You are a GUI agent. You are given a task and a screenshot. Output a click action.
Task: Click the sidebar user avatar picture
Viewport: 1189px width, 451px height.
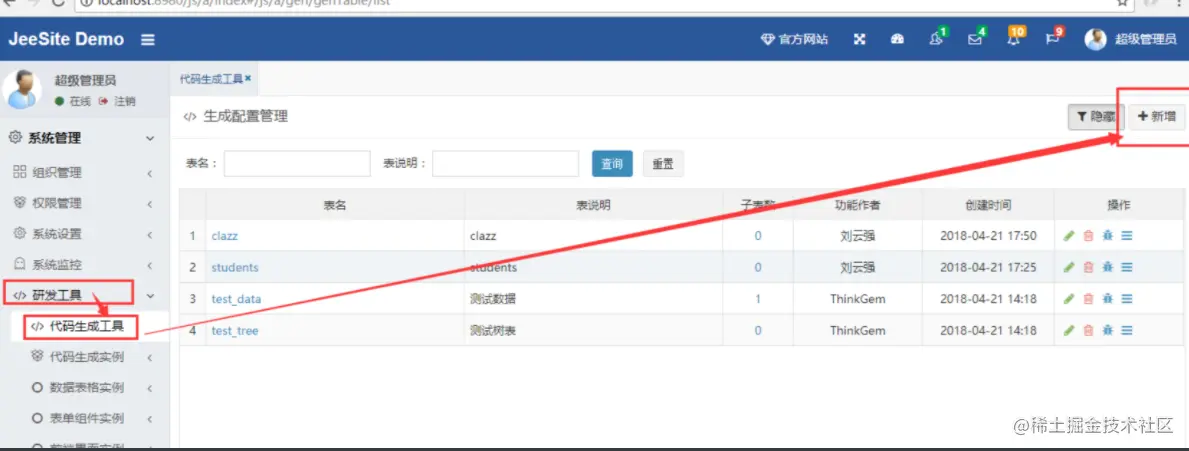(x=22, y=90)
